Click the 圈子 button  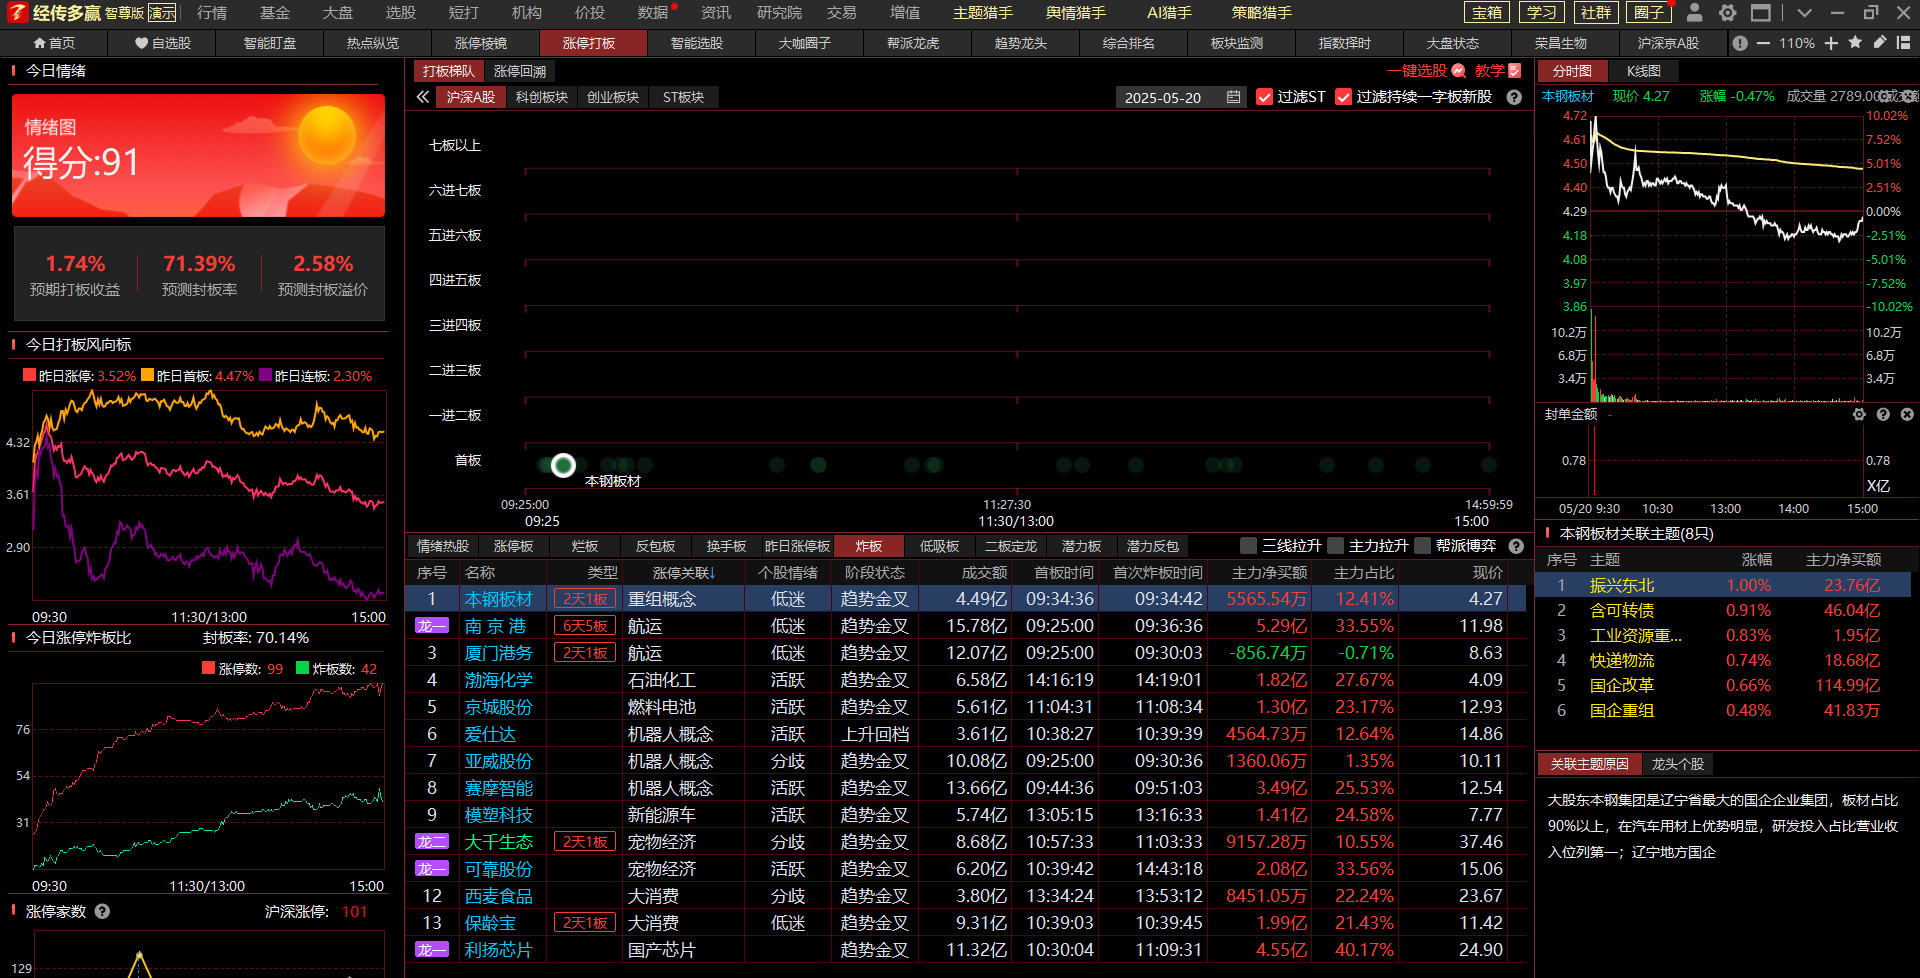pyautogui.click(x=1649, y=12)
